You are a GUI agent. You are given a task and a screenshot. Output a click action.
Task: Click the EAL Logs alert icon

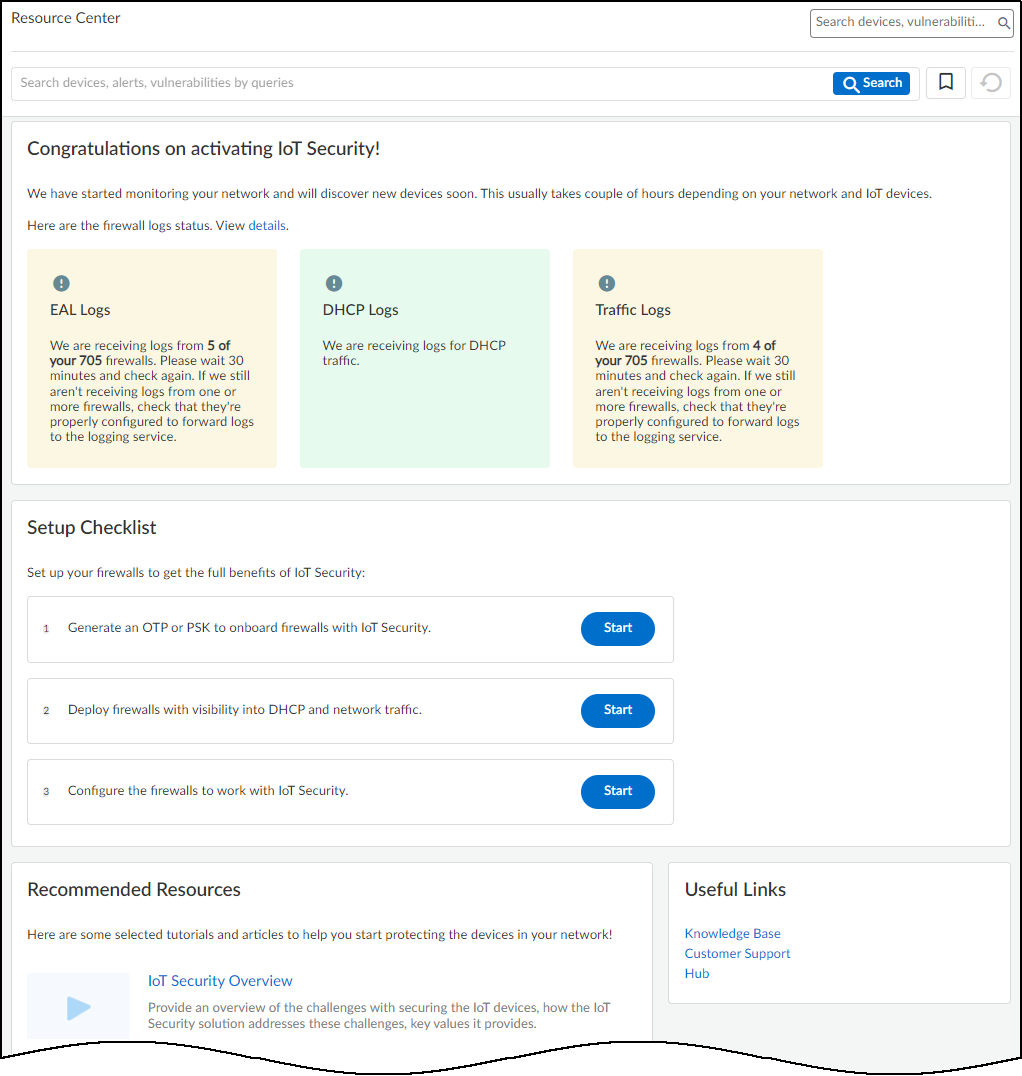tap(61, 284)
